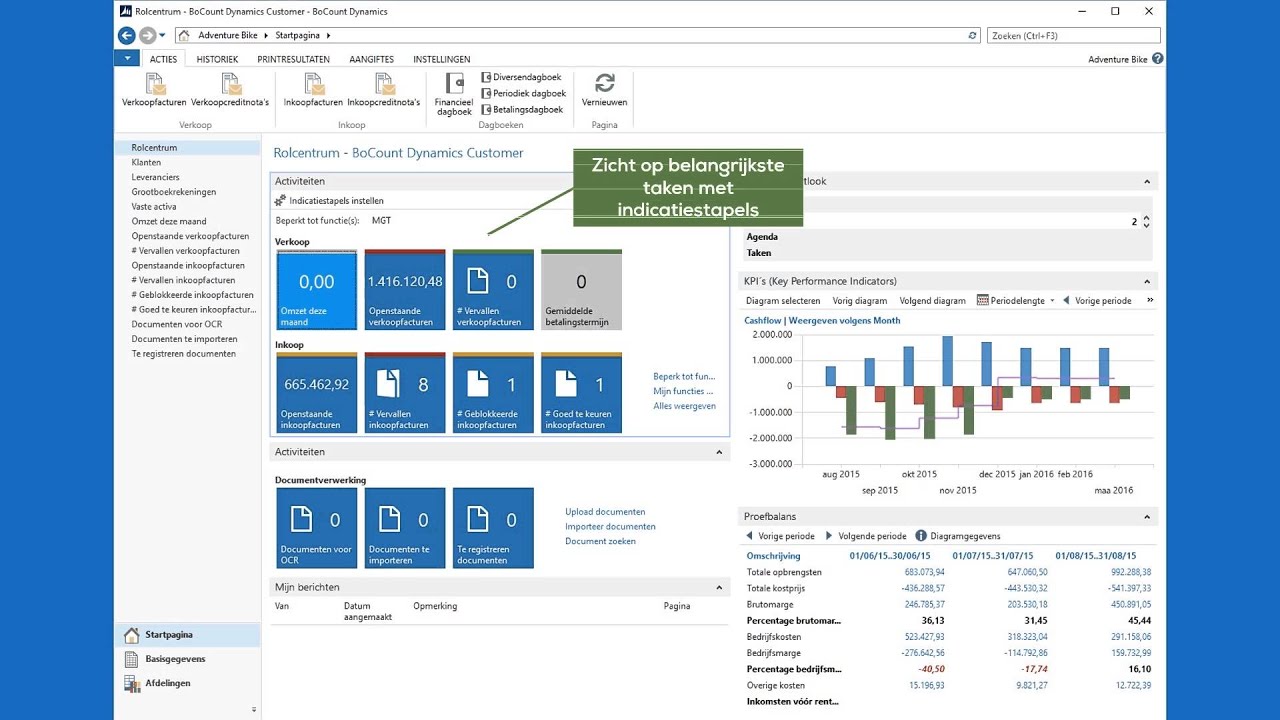The image size is (1280, 720).
Task: Increase Outlook count stepper value
Action: click(1146, 218)
